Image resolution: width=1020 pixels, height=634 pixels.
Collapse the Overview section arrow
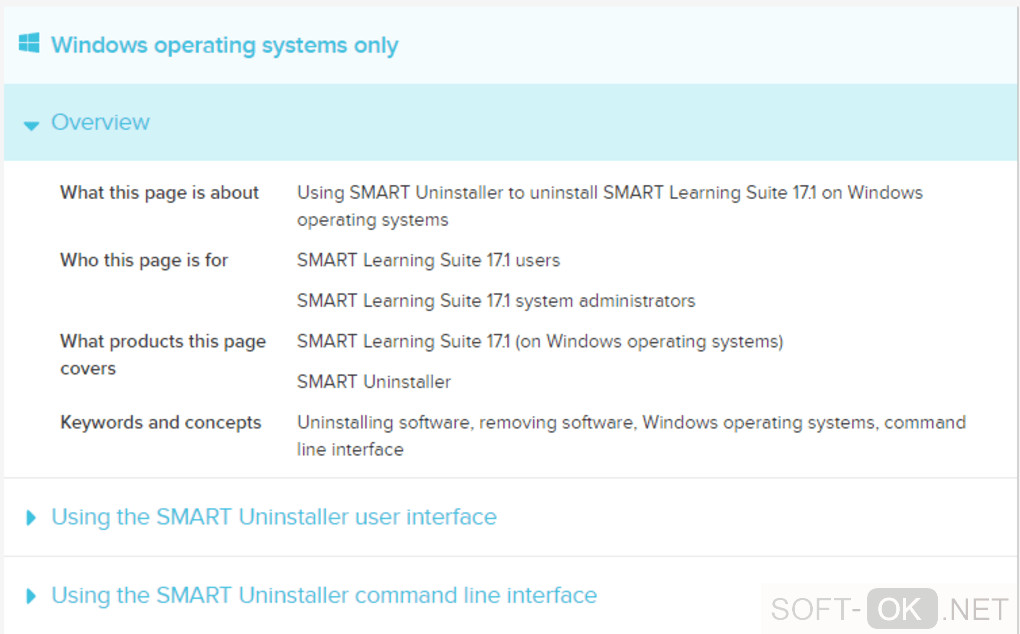pos(31,124)
